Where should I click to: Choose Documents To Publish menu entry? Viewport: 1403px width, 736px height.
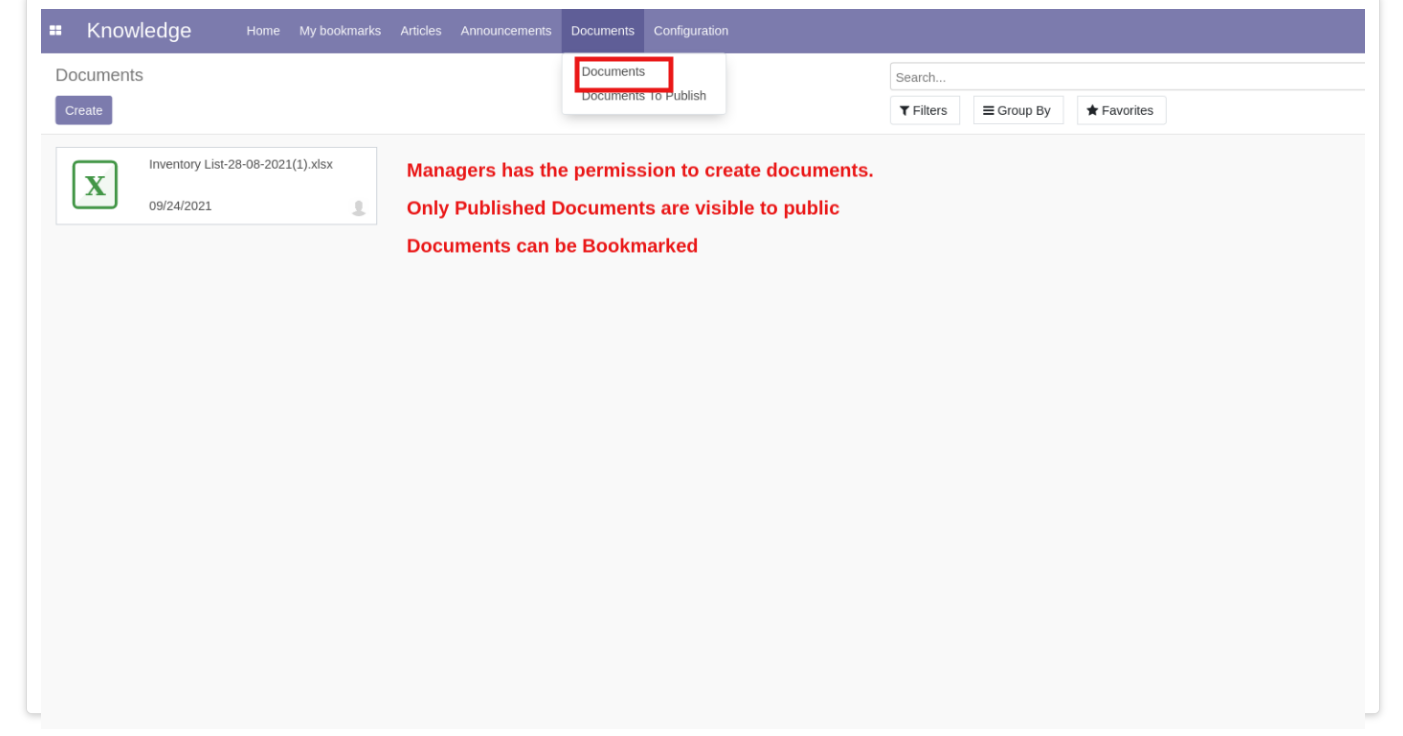click(643, 96)
